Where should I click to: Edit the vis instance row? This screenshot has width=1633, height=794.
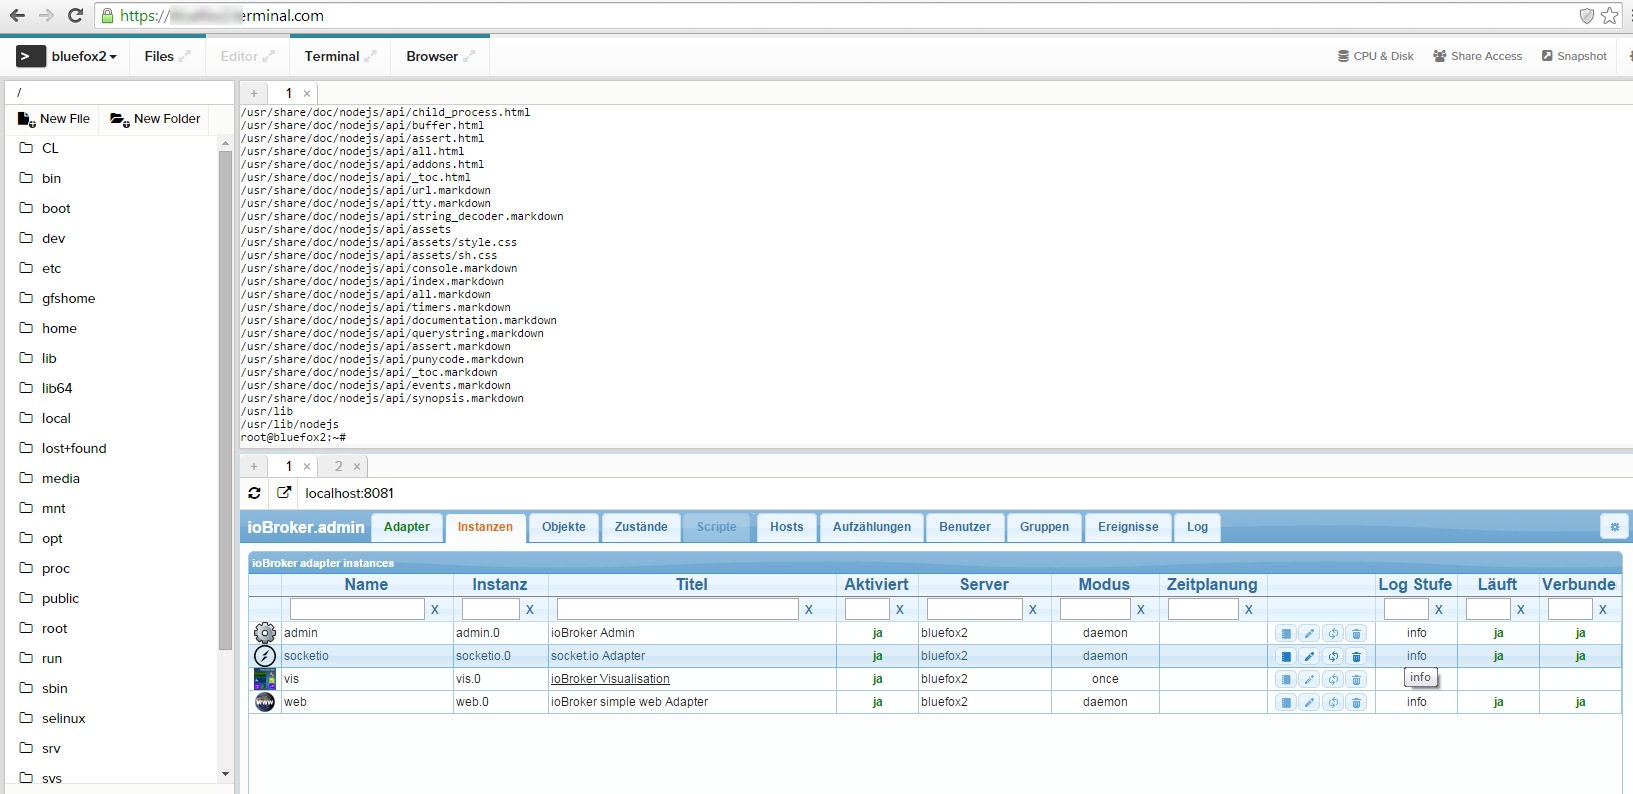pos(1309,679)
